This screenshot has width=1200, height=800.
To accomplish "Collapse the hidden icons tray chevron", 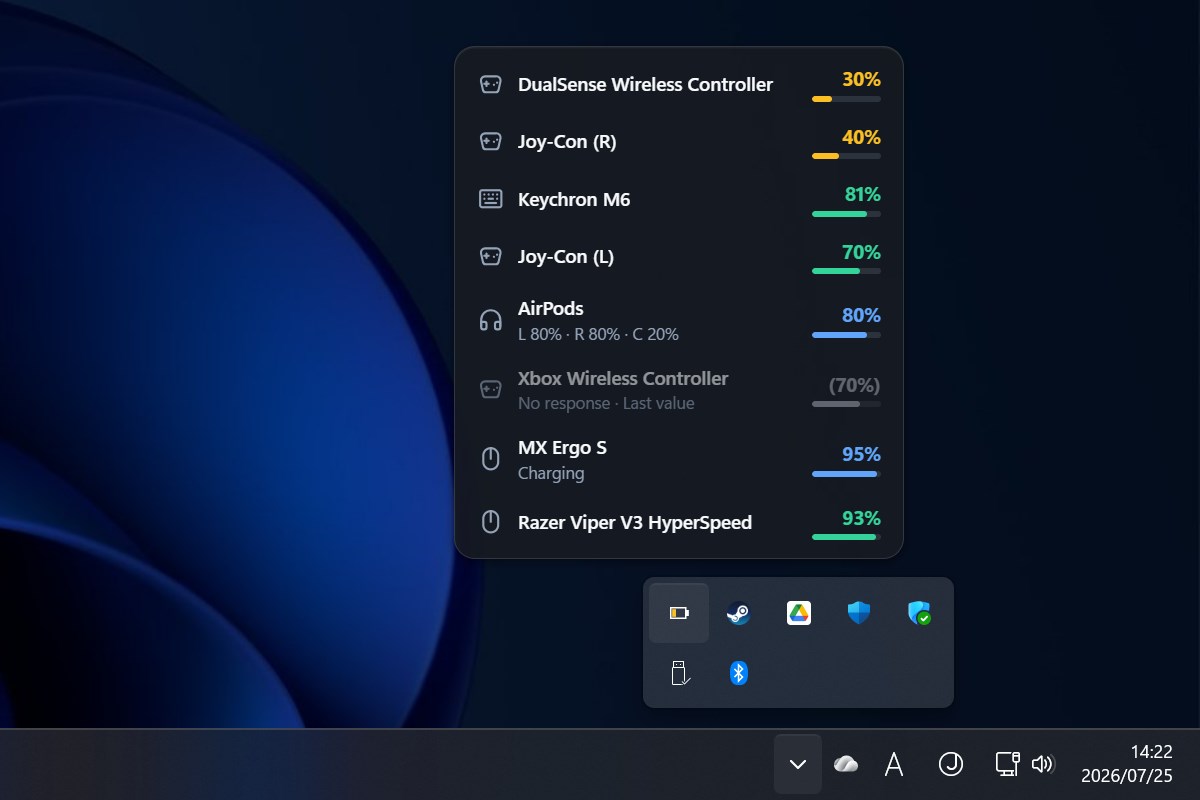I will click(x=798, y=765).
